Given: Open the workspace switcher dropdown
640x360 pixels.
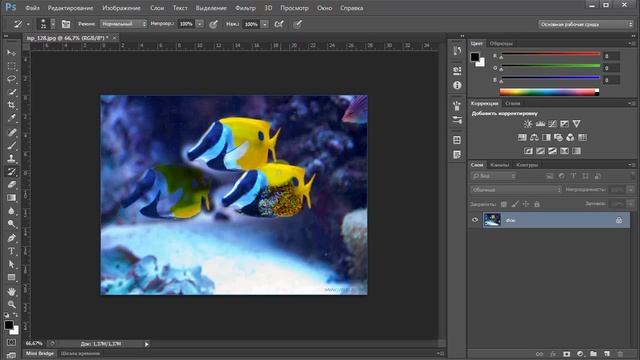Looking at the screenshot, I should (x=586, y=24).
